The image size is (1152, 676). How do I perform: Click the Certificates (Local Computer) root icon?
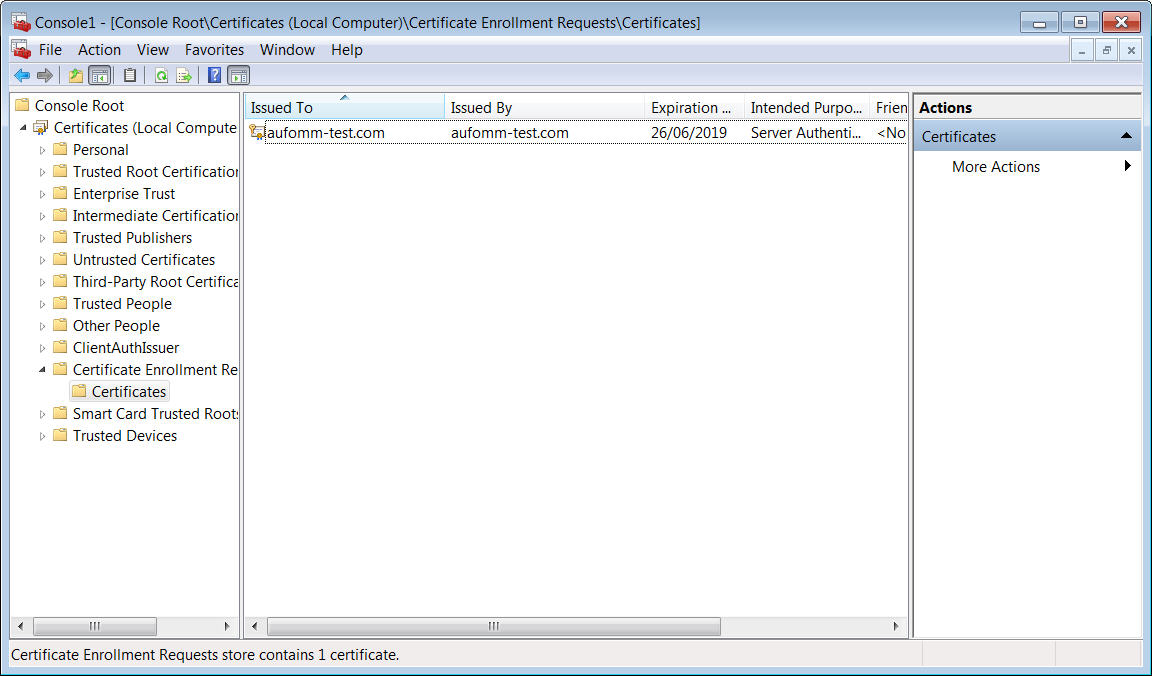coord(41,128)
